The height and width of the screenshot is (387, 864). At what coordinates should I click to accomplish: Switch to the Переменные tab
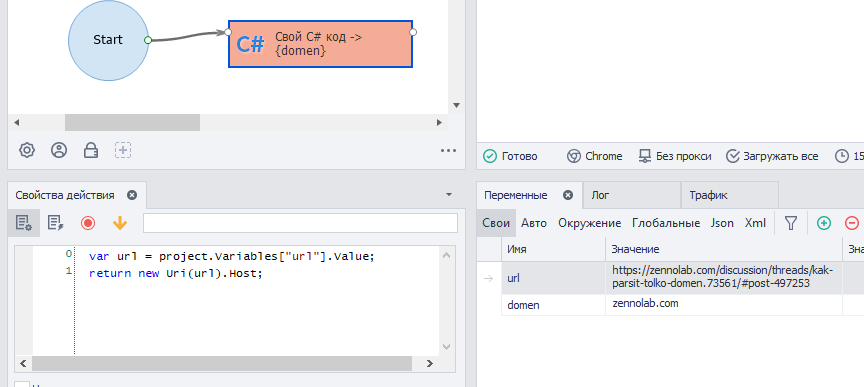516,195
